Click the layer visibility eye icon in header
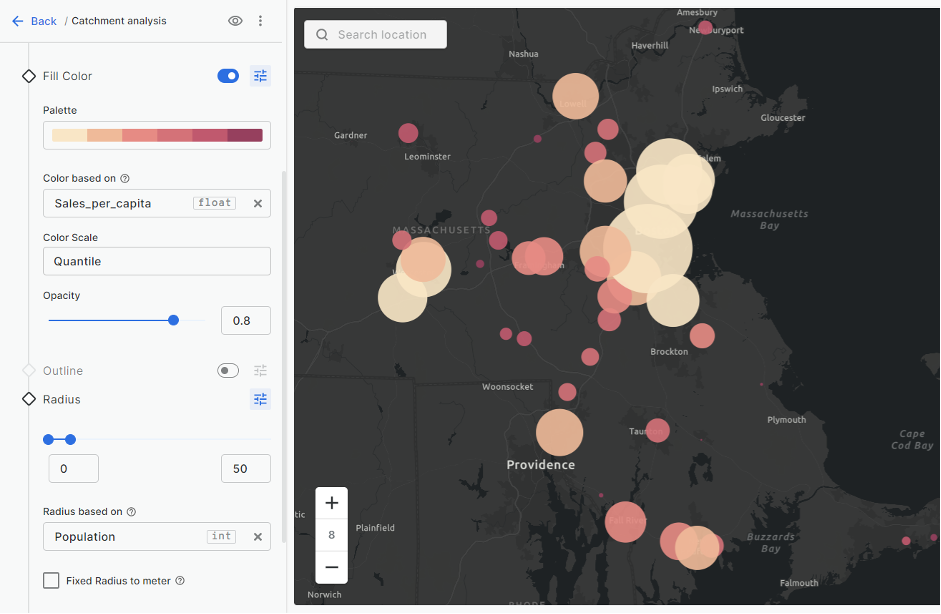 click(235, 20)
